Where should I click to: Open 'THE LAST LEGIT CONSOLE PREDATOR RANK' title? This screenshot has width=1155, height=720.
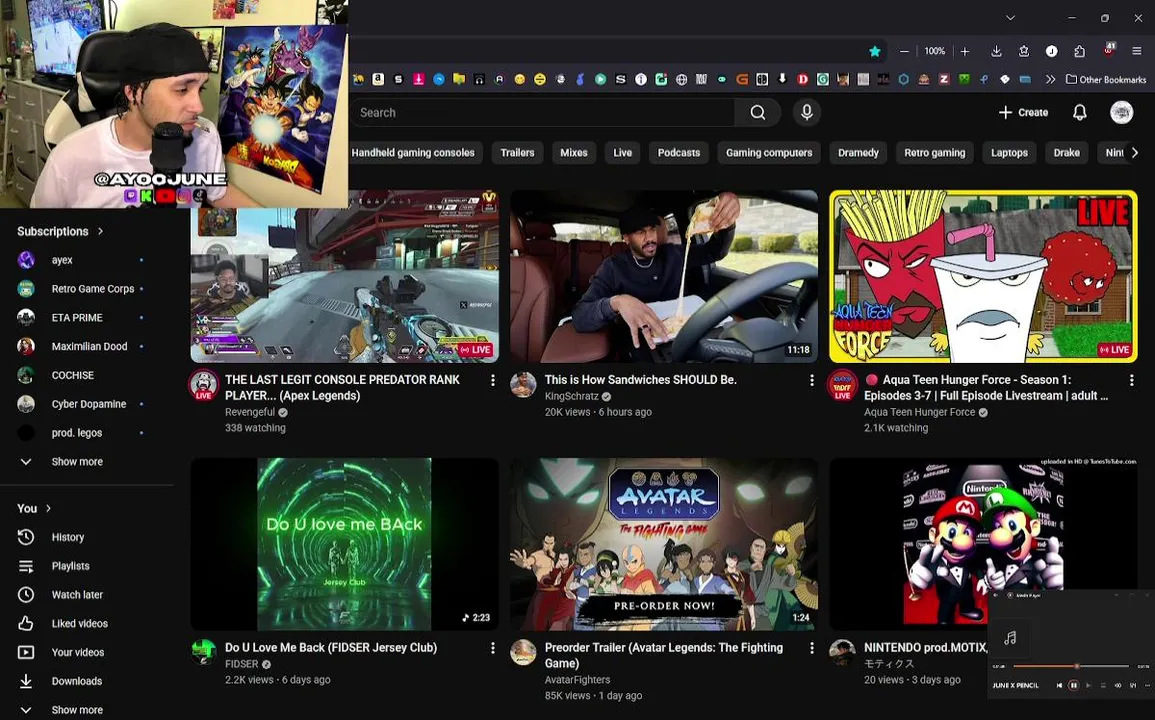coord(342,388)
